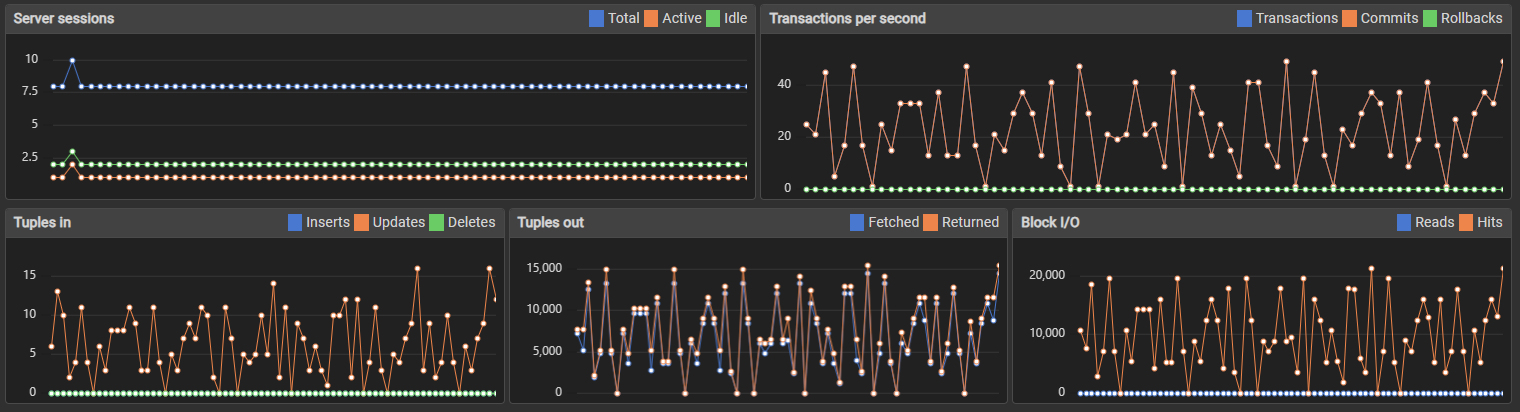Click the green Idle legend swatch

tap(713, 18)
